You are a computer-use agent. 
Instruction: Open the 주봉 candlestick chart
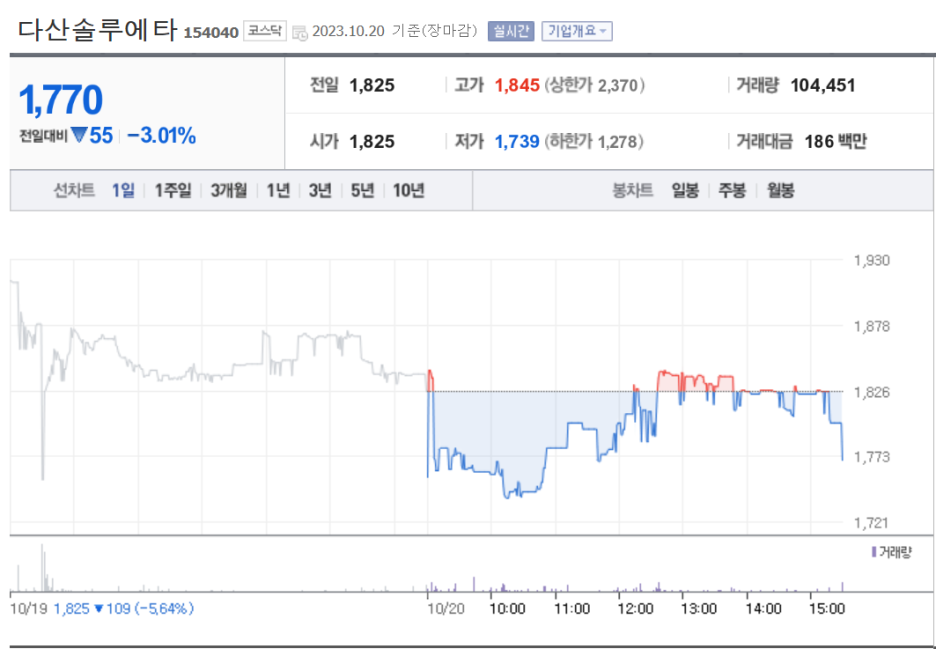pyautogui.click(x=732, y=190)
